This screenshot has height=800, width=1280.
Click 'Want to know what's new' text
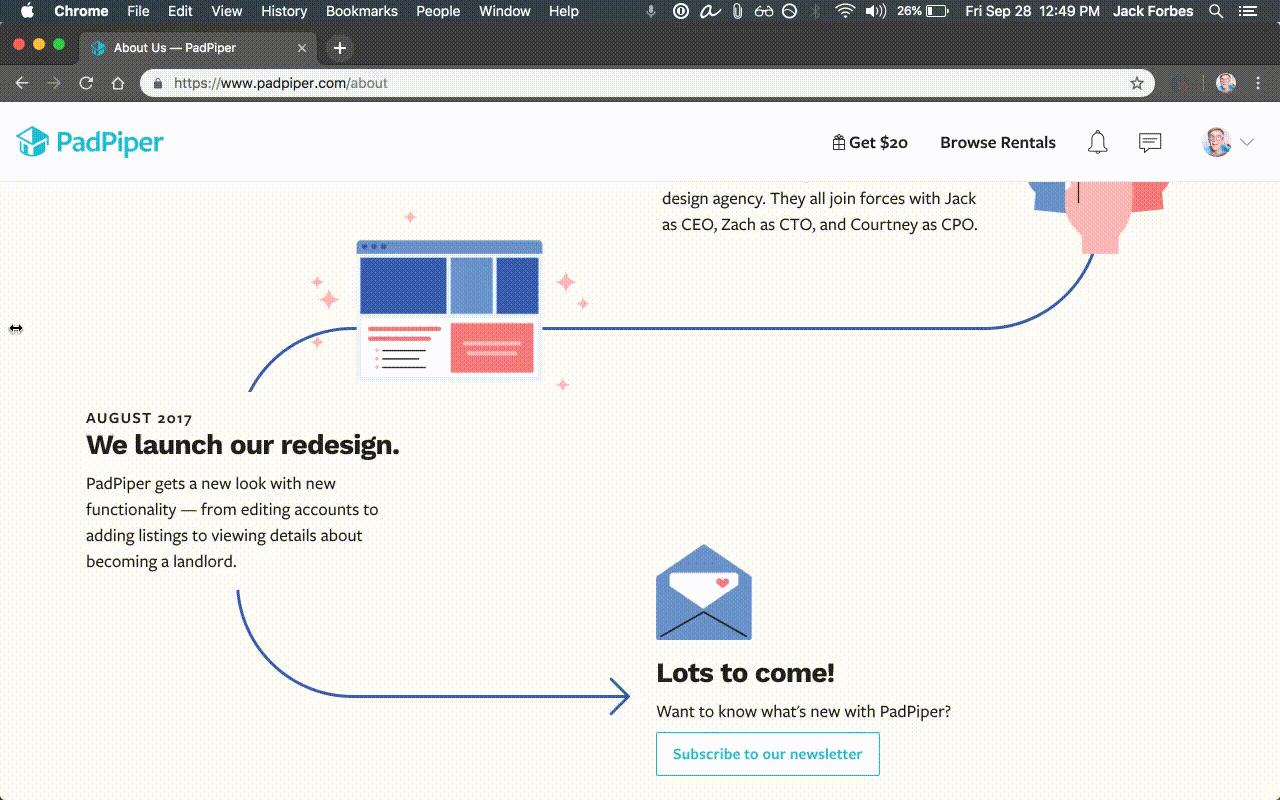[x=804, y=711]
